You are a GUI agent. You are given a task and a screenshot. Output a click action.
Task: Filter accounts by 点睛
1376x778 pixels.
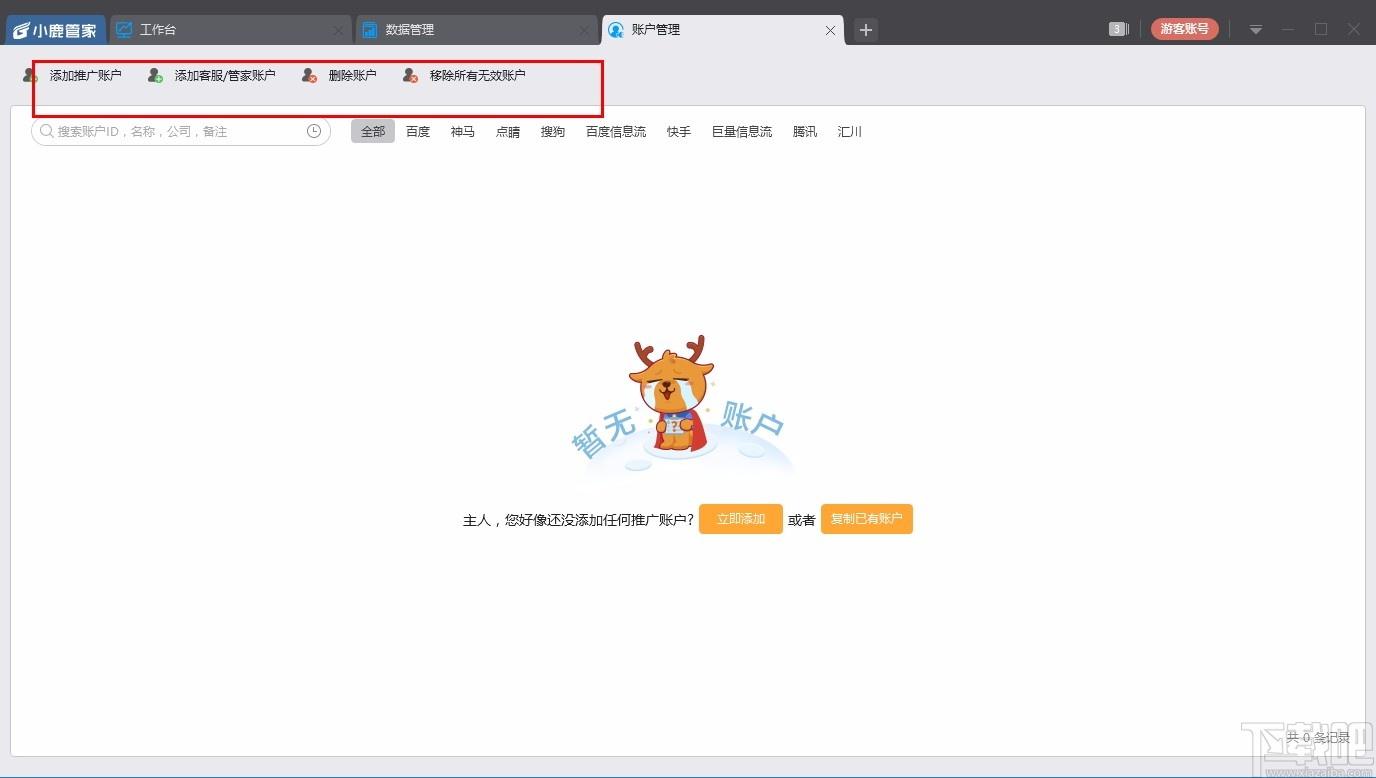pyautogui.click(x=508, y=131)
